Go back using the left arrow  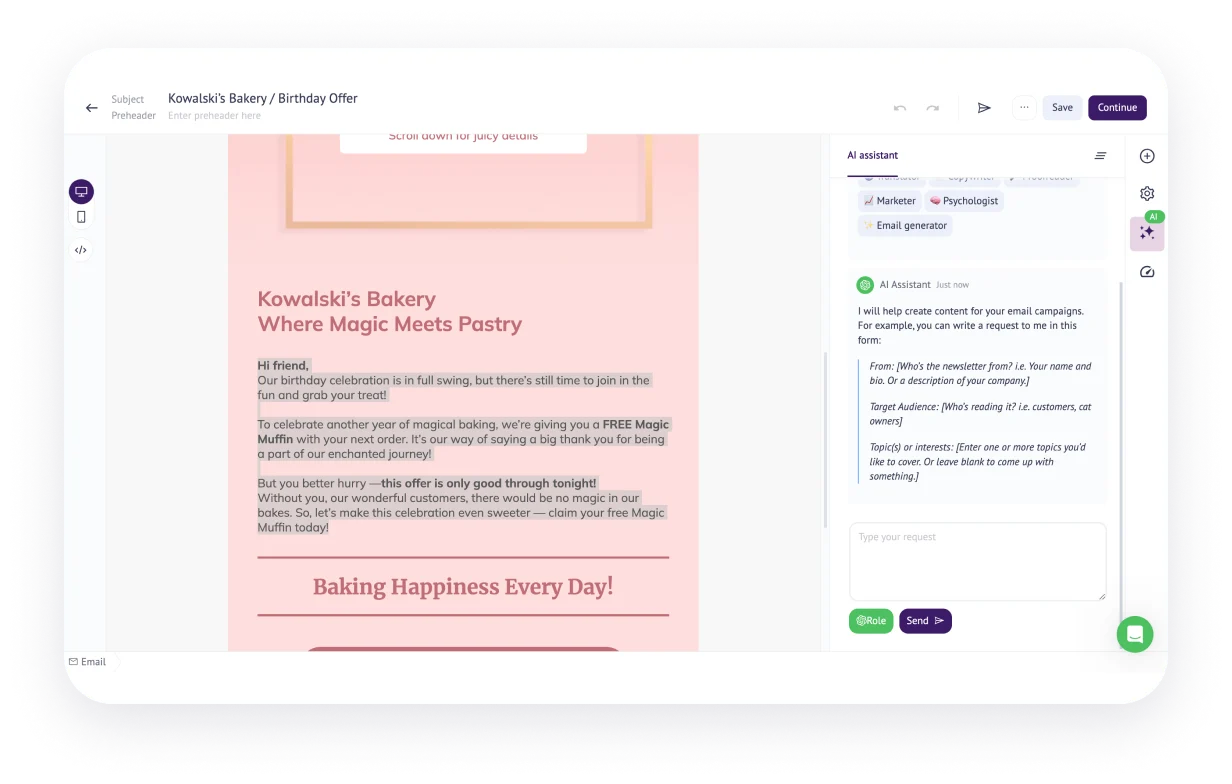click(92, 108)
